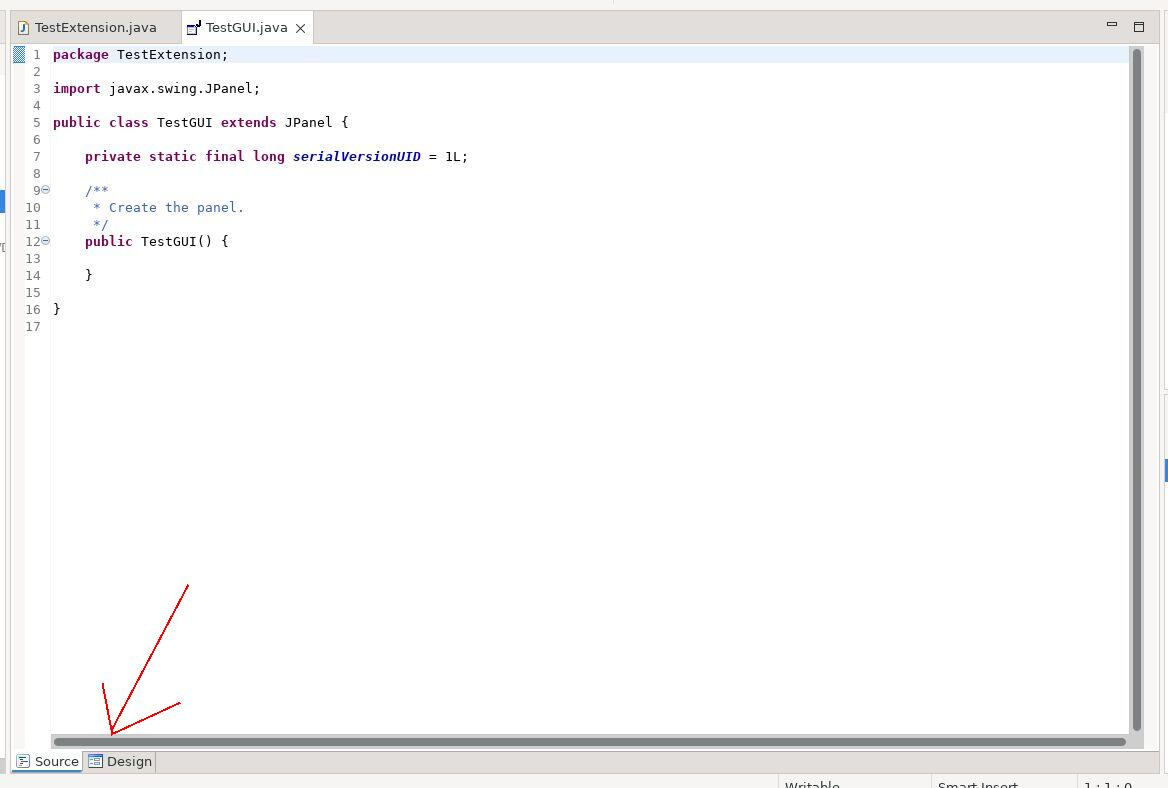Screen dimensions: 1168x788
Task: Click the TestGUI.java tab file icon
Action: point(194,28)
